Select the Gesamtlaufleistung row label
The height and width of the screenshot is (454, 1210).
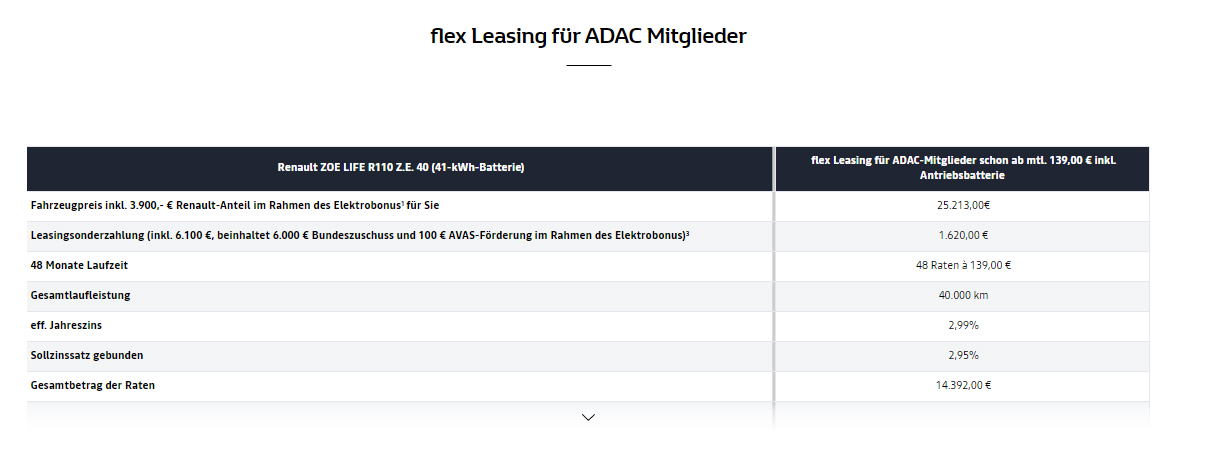[x=81, y=295]
